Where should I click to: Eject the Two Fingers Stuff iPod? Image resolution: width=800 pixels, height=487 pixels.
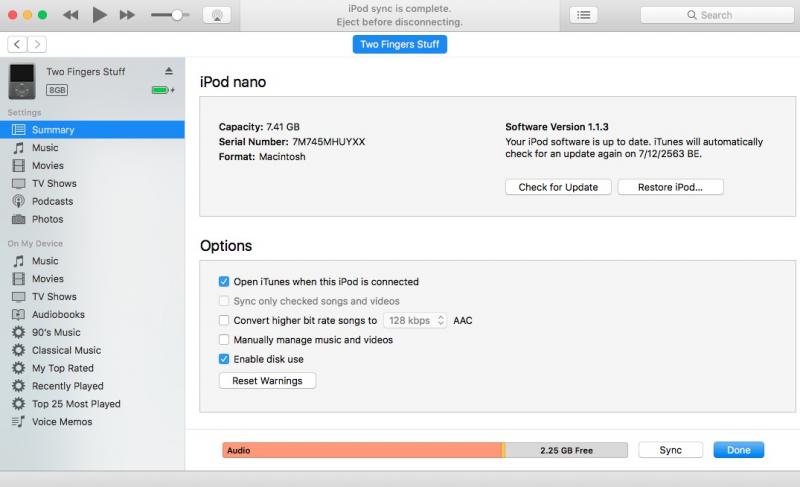[x=169, y=71]
